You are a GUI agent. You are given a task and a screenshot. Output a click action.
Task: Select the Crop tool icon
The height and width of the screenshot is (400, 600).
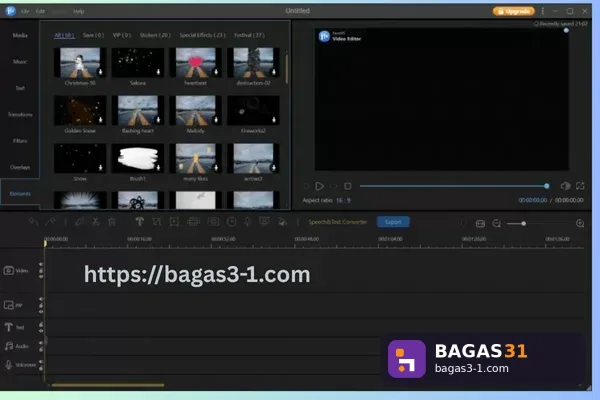[157, 222]
